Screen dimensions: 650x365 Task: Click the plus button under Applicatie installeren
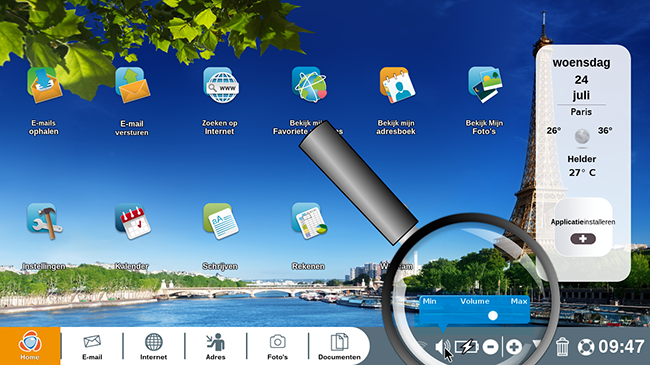pos(583,239)
